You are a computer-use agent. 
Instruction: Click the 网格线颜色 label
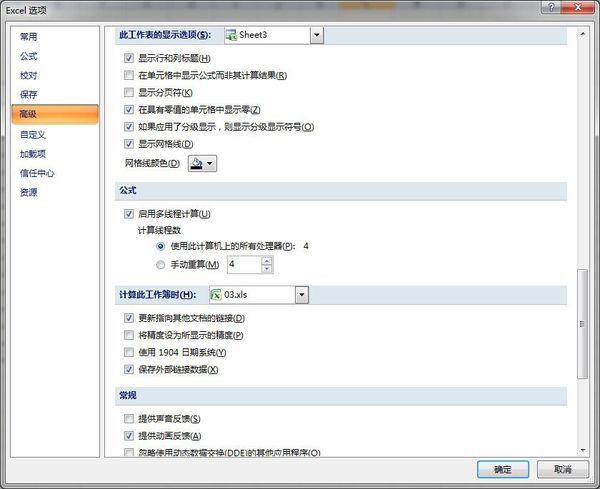point(152,163)
